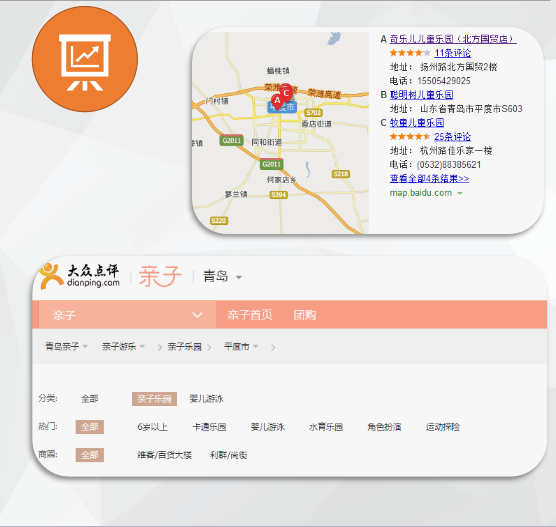The width and height of the screenshot is (556, 527).
Task: Click the S702 road badge on map
Action: point(313,113)
